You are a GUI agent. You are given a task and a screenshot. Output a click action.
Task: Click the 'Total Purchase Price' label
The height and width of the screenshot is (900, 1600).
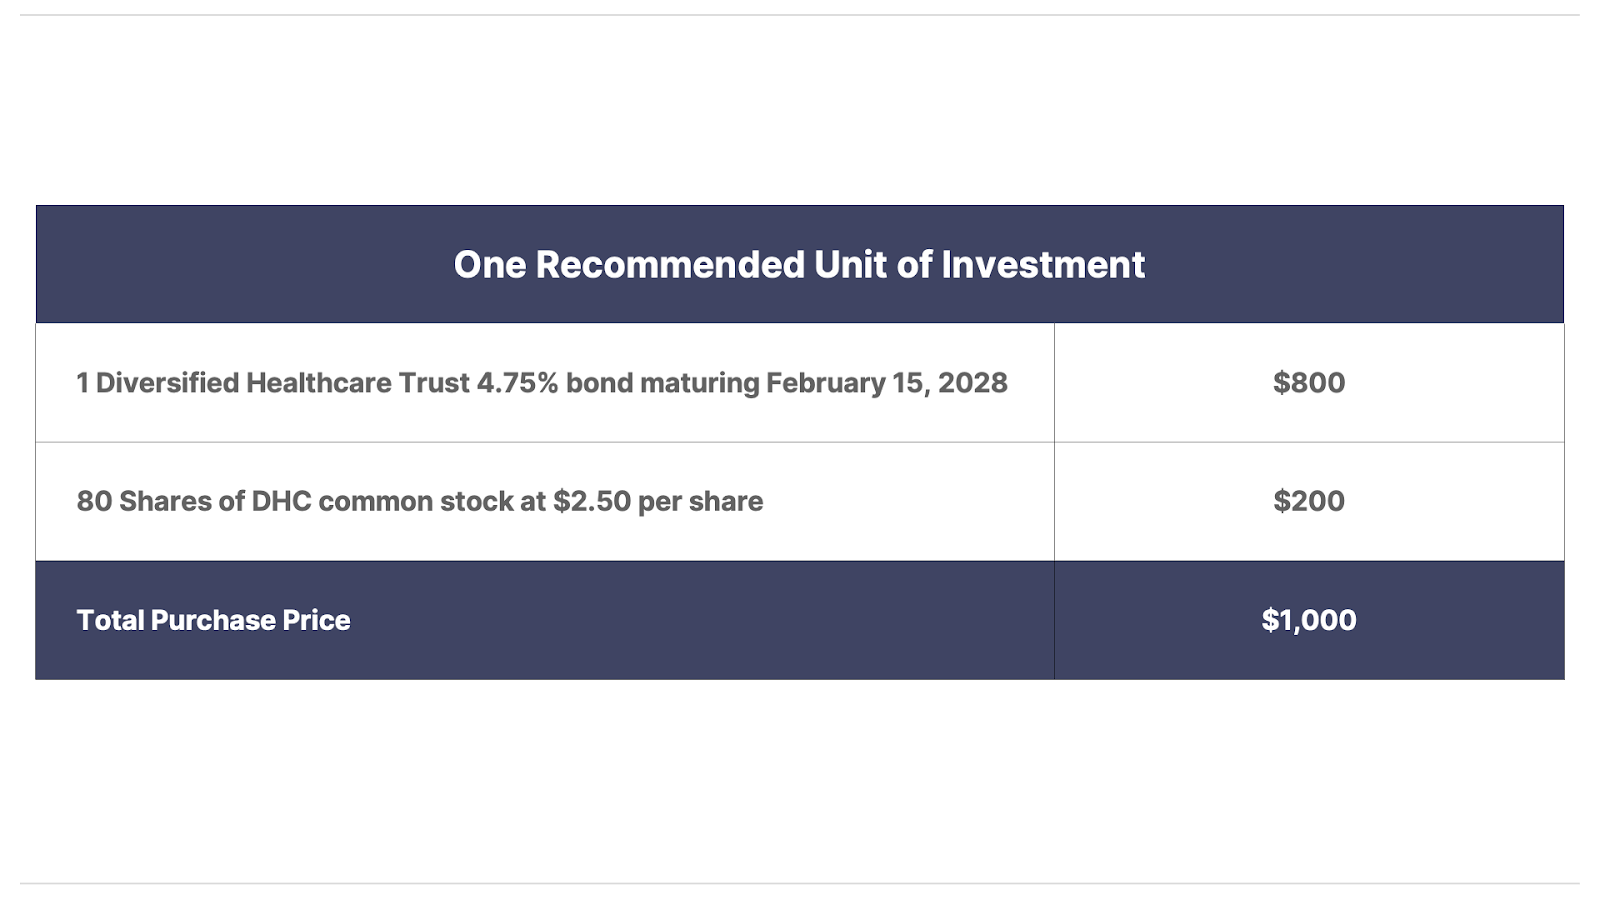[214, 620]
